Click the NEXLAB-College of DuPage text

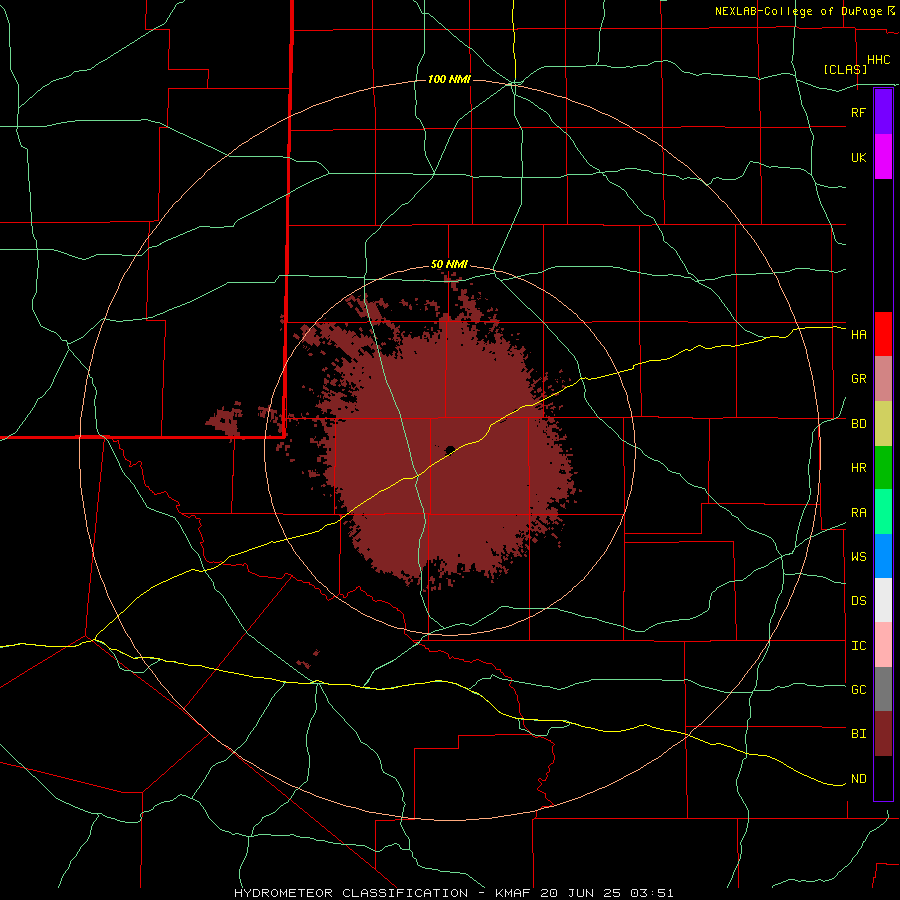pyautogui.click(x=799, y=11)
